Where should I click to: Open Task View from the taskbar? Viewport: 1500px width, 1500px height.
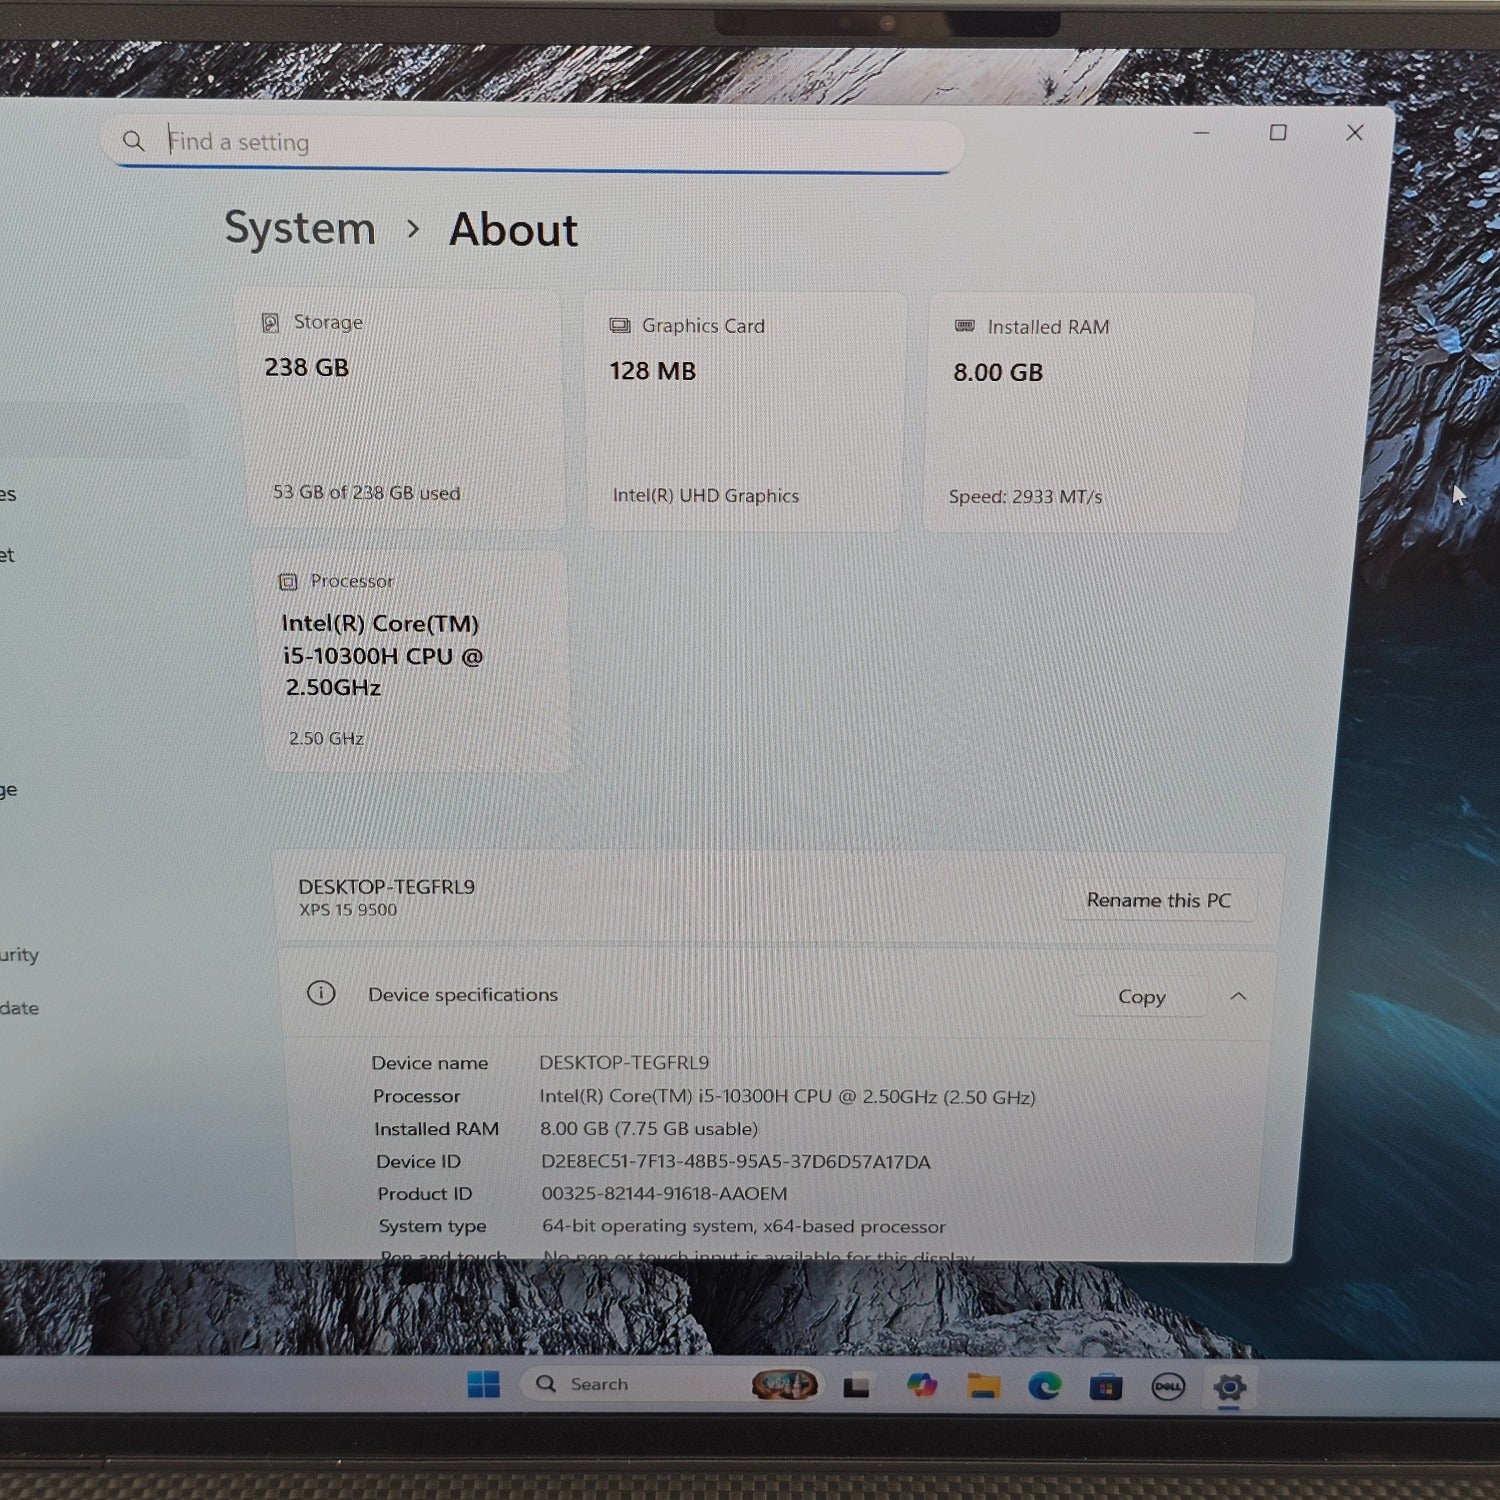856,1387
